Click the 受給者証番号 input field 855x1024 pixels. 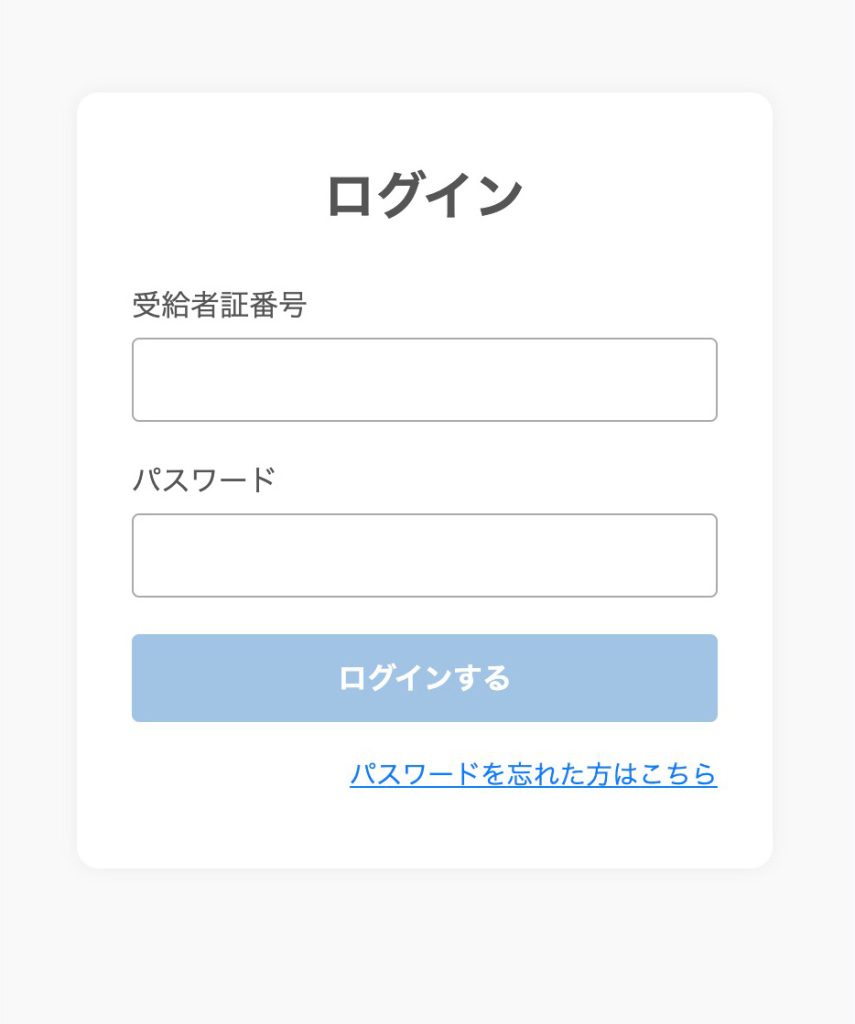[x=424, y=380]
